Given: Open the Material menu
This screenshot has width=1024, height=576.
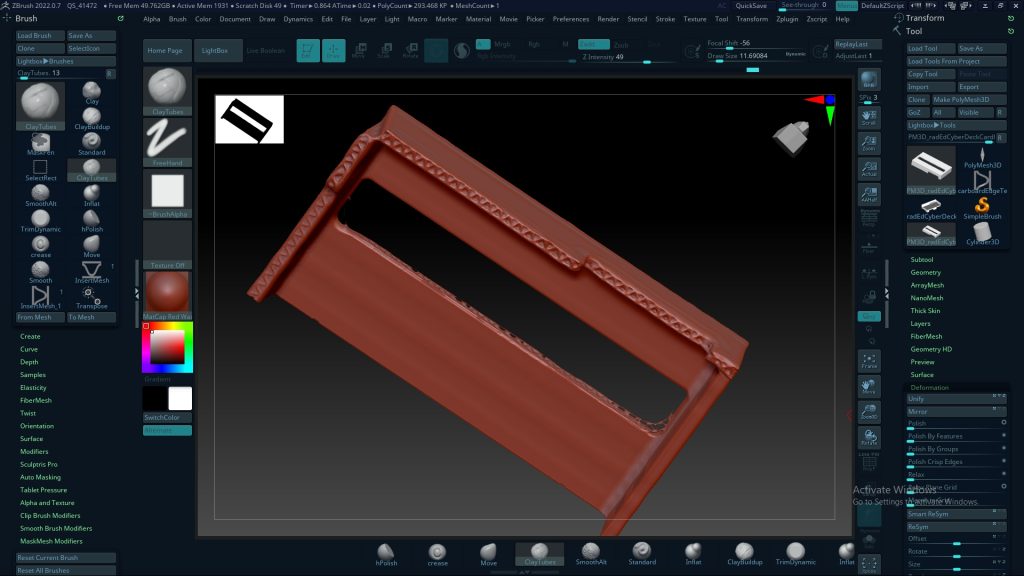Looking at the screenshot, I should tap(478, 19).
